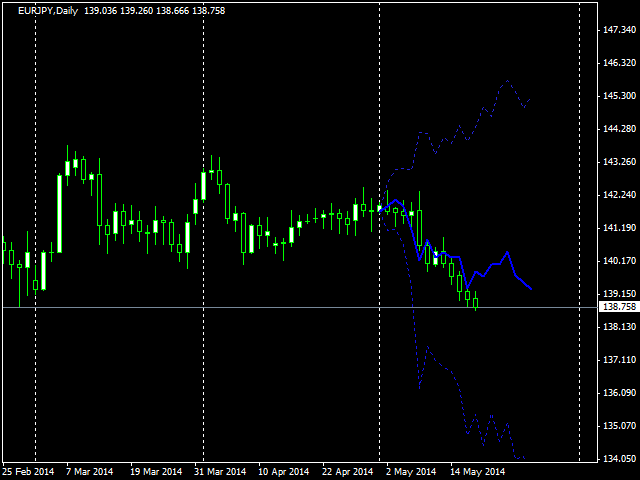The height and width of the screenshot is (480, 640).
Task: Click the 10 Apr 2014 date label
Action: tap(284, 472)
